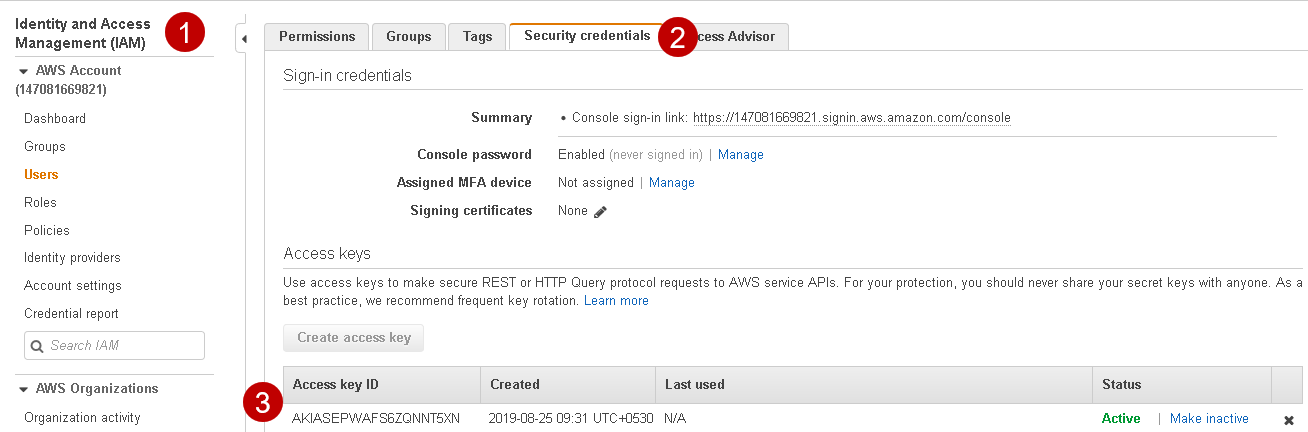The height and width of the screenshot is (432, 1308).
Task: Collapse the AWS Organizations section
Action: pyautogui.click(x=24, y=389)
